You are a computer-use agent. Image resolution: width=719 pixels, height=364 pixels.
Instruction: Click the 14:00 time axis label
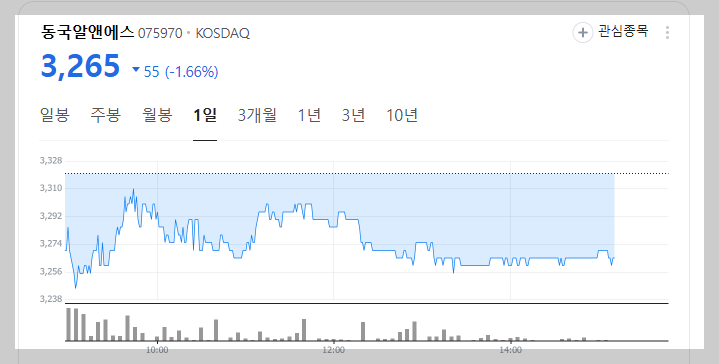pyautogui.click(x=510, y=350)
